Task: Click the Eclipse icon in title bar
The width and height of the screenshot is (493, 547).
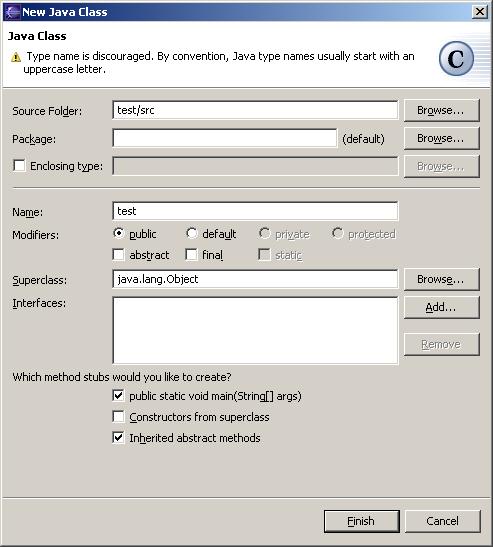Action: coord(12,12)
